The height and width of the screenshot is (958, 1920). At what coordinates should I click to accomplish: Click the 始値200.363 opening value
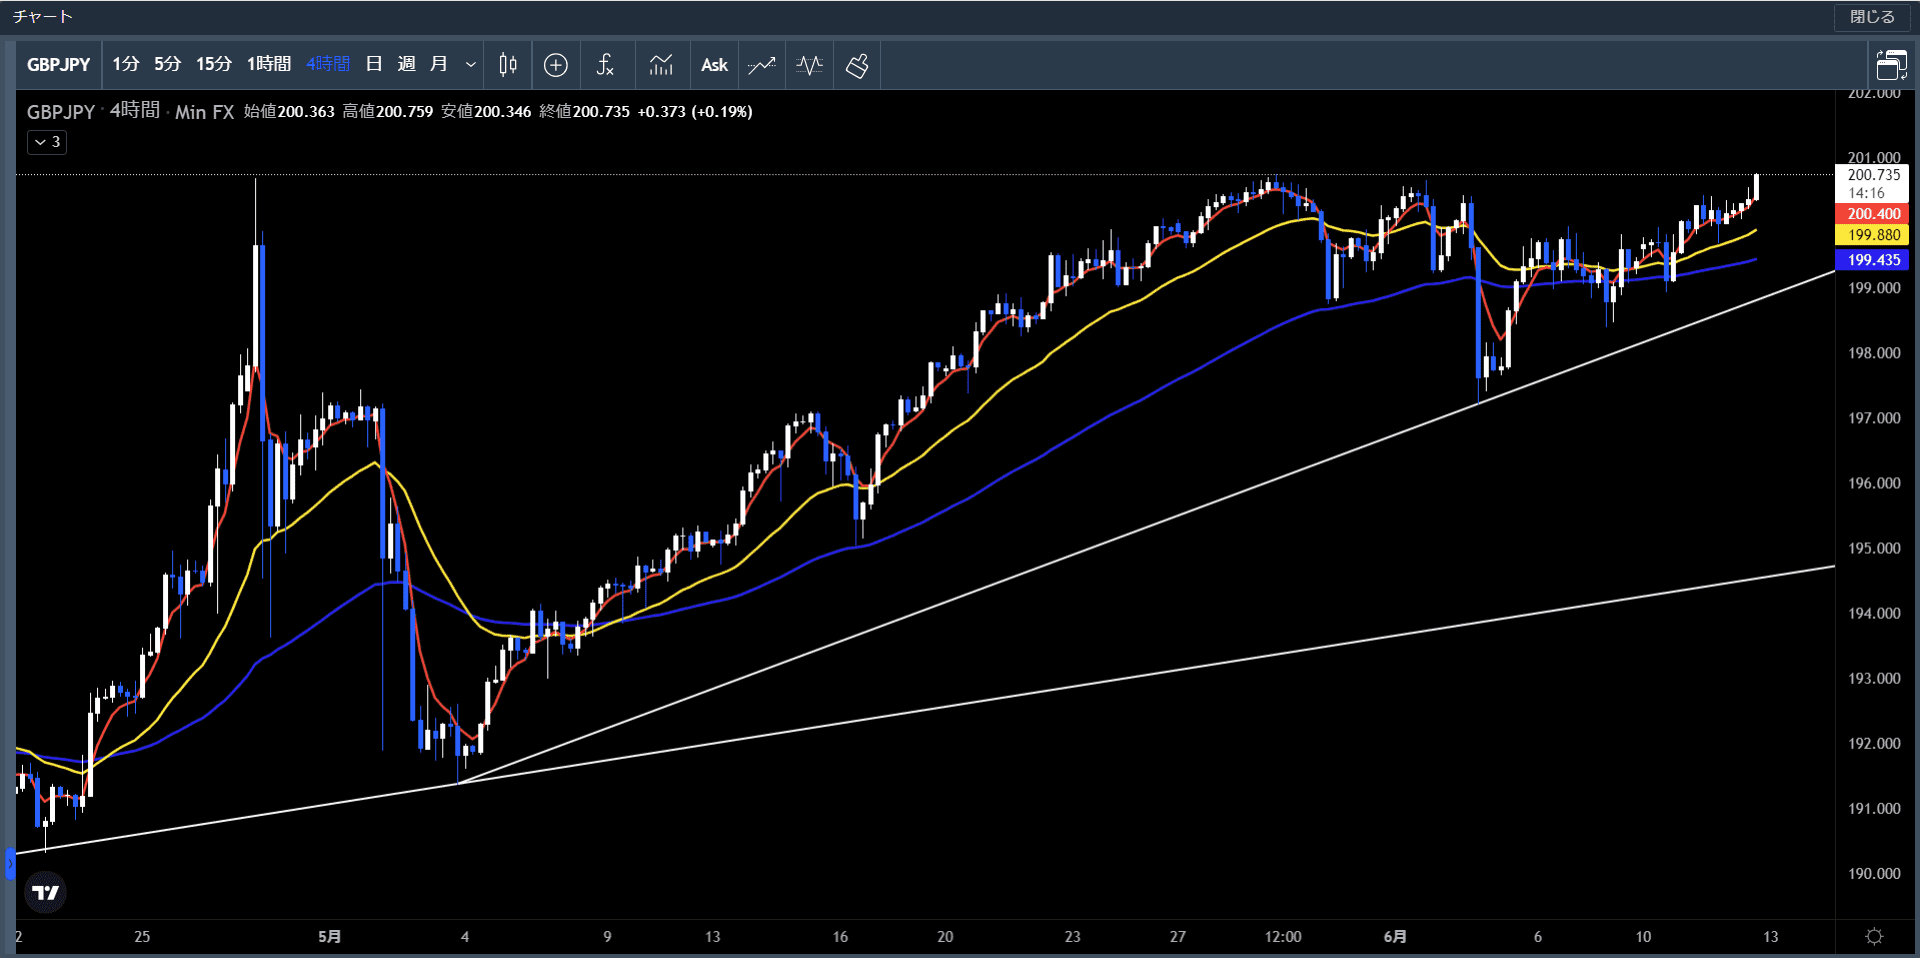point(289,112)
